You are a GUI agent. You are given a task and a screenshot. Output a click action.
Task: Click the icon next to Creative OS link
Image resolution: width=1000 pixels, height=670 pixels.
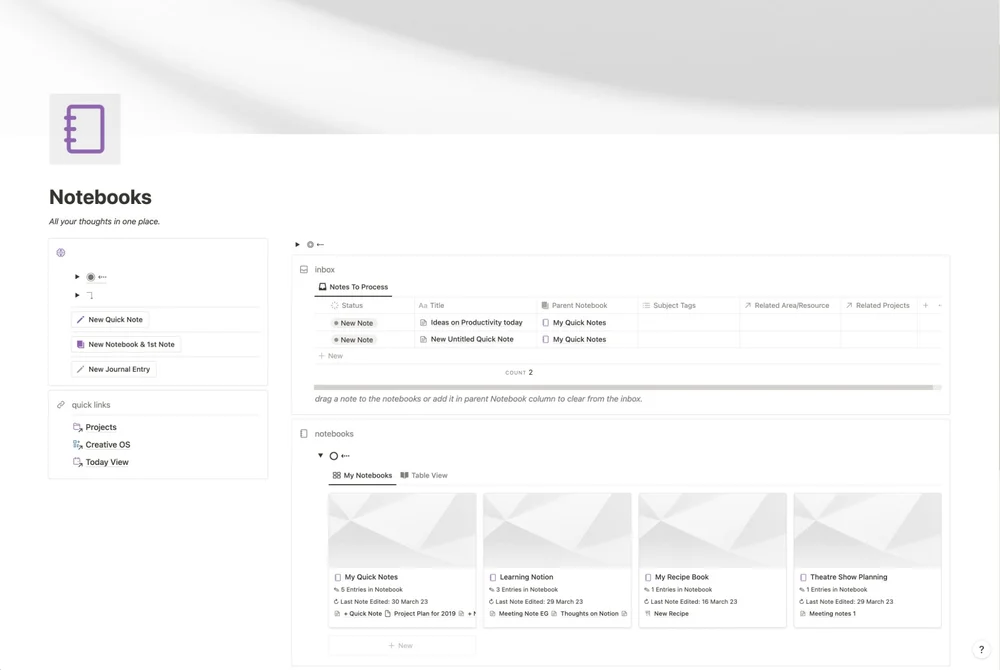coord(77,444)
